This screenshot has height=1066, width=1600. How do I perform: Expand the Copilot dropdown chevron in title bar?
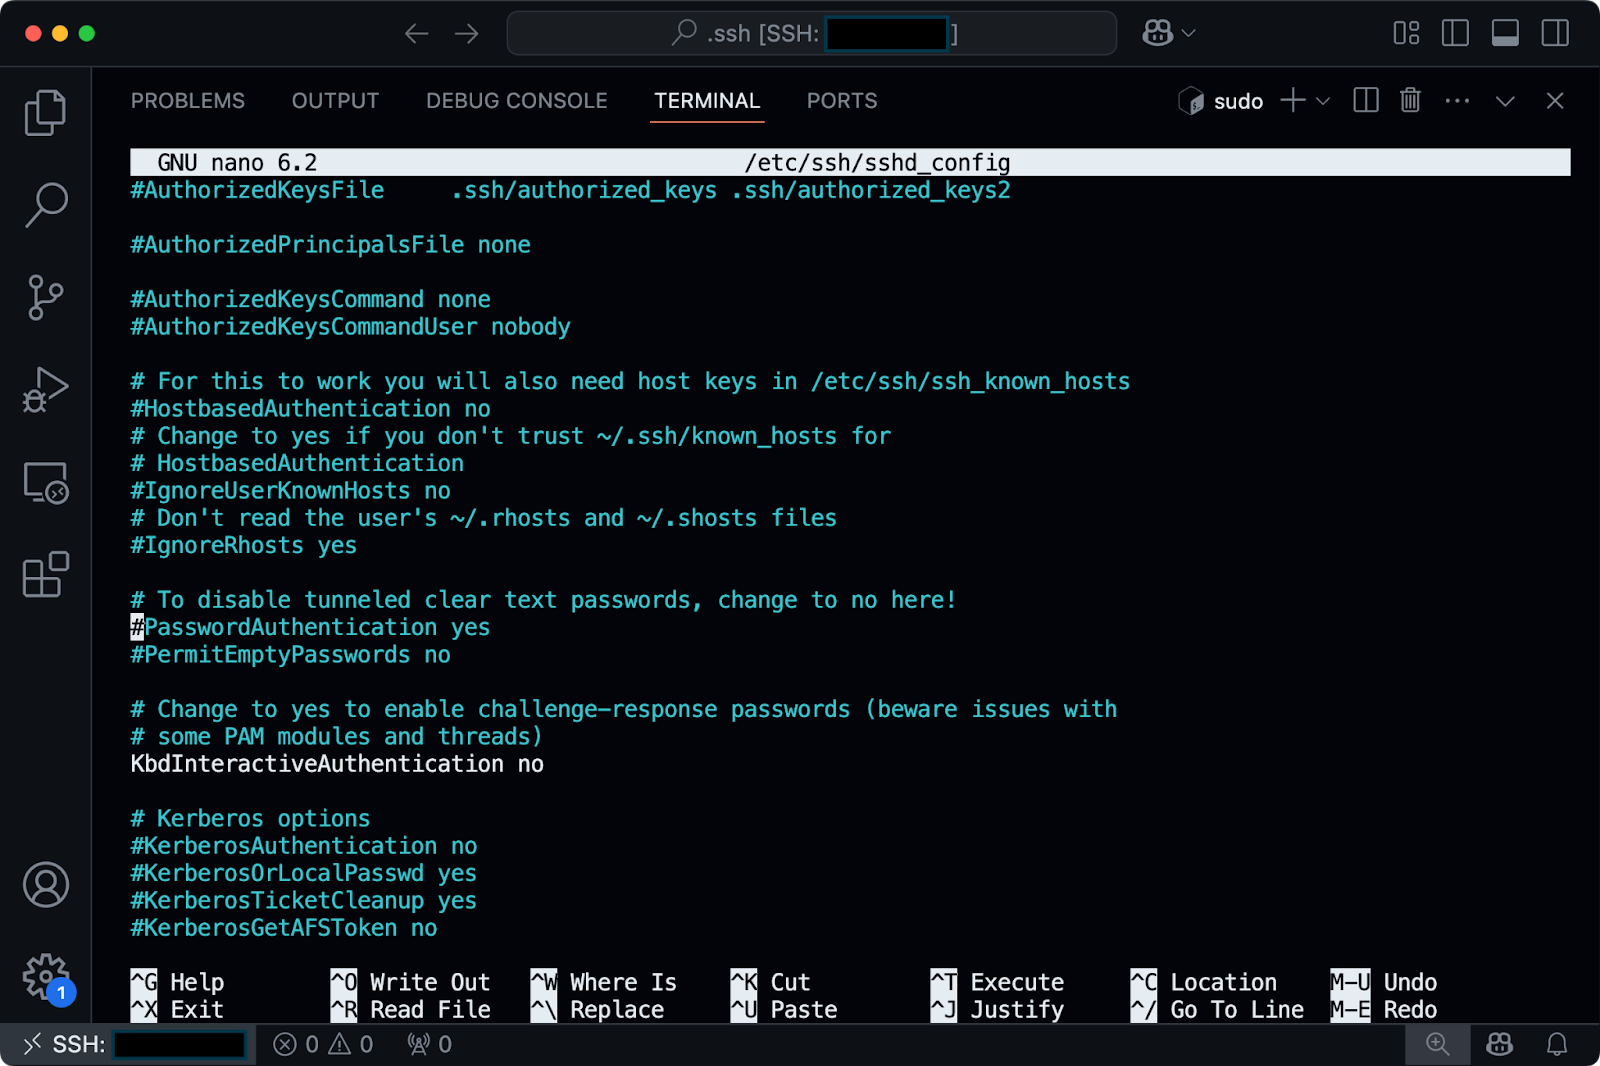click(1189, 34)
